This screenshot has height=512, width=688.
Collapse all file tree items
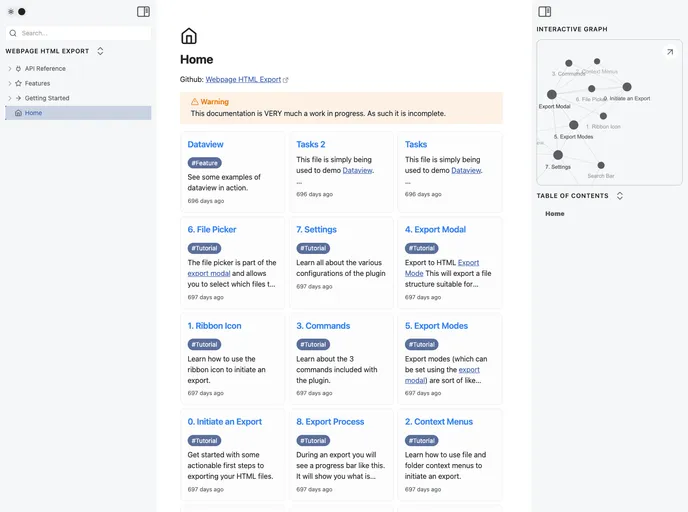[x=100, y=51]
